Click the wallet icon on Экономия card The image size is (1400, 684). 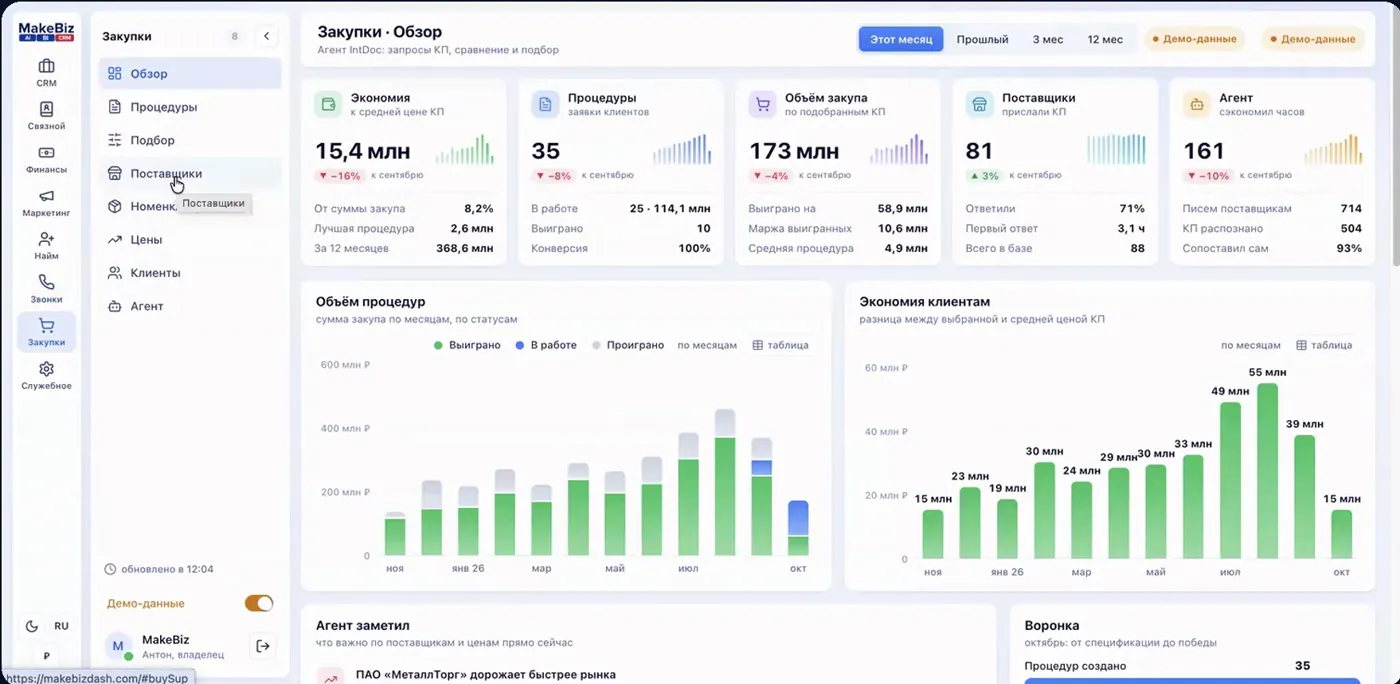click(327, 104)
